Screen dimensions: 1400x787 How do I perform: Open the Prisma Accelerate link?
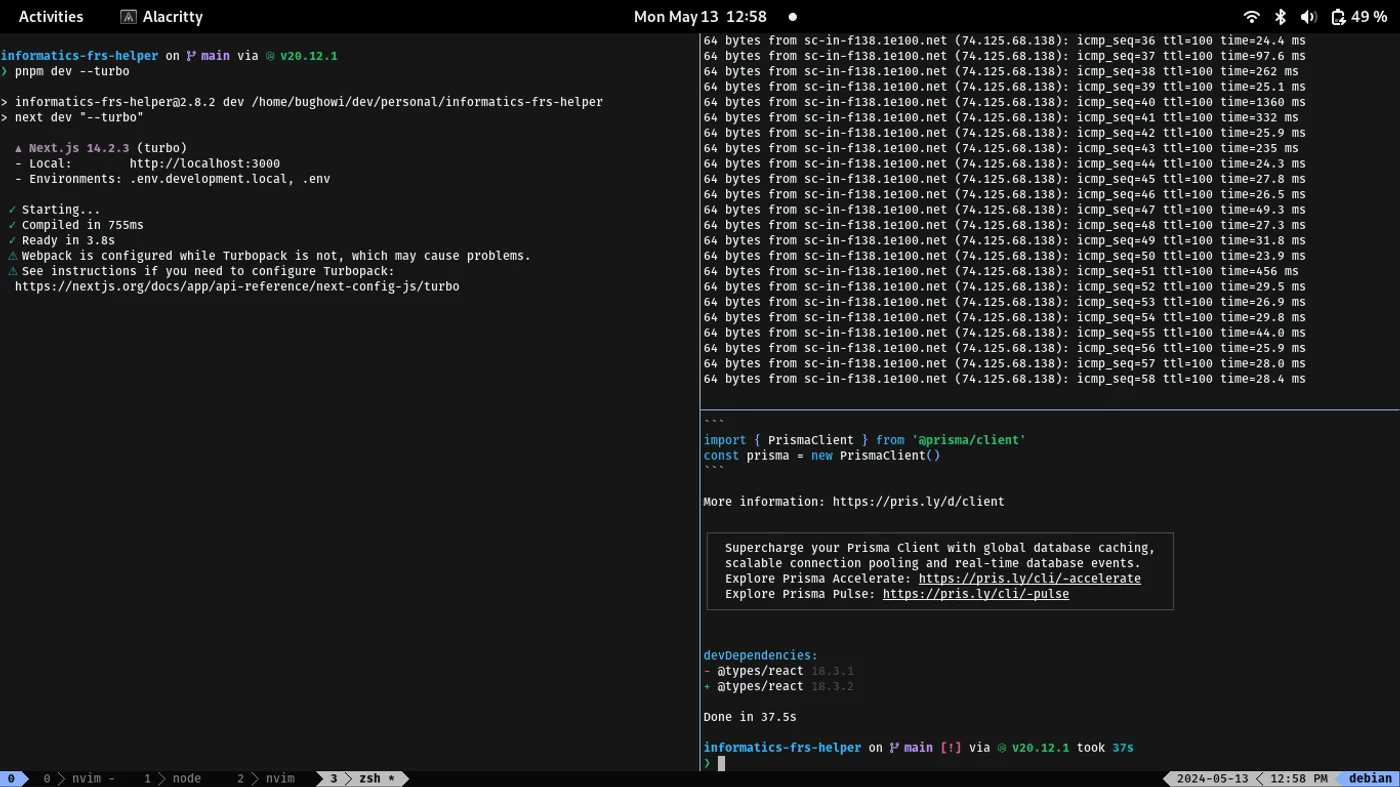[1029, 578]
